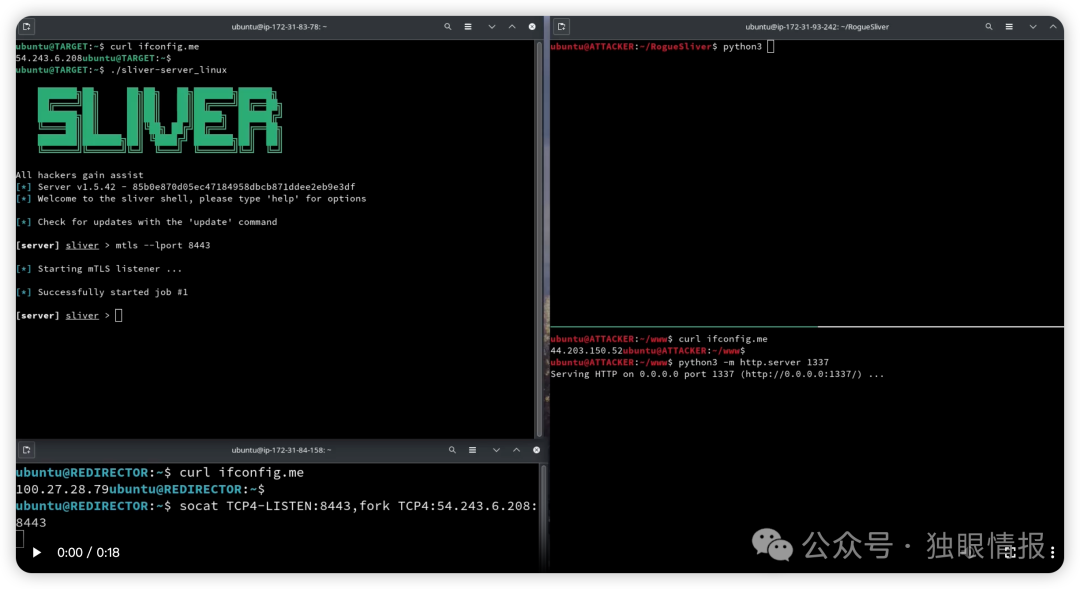Click the command 'mtls --lport 8443'
This screenshot has width=1080, height=589.
(163, 245)
